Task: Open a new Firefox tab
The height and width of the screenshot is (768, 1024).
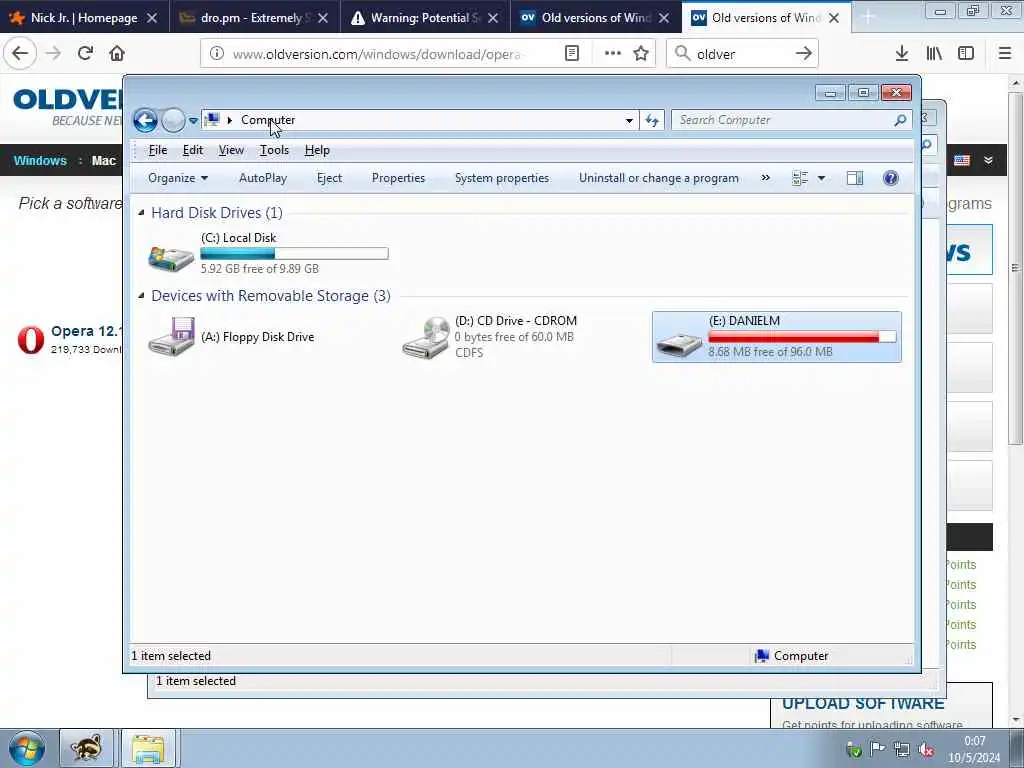Action: coord(868,18)
